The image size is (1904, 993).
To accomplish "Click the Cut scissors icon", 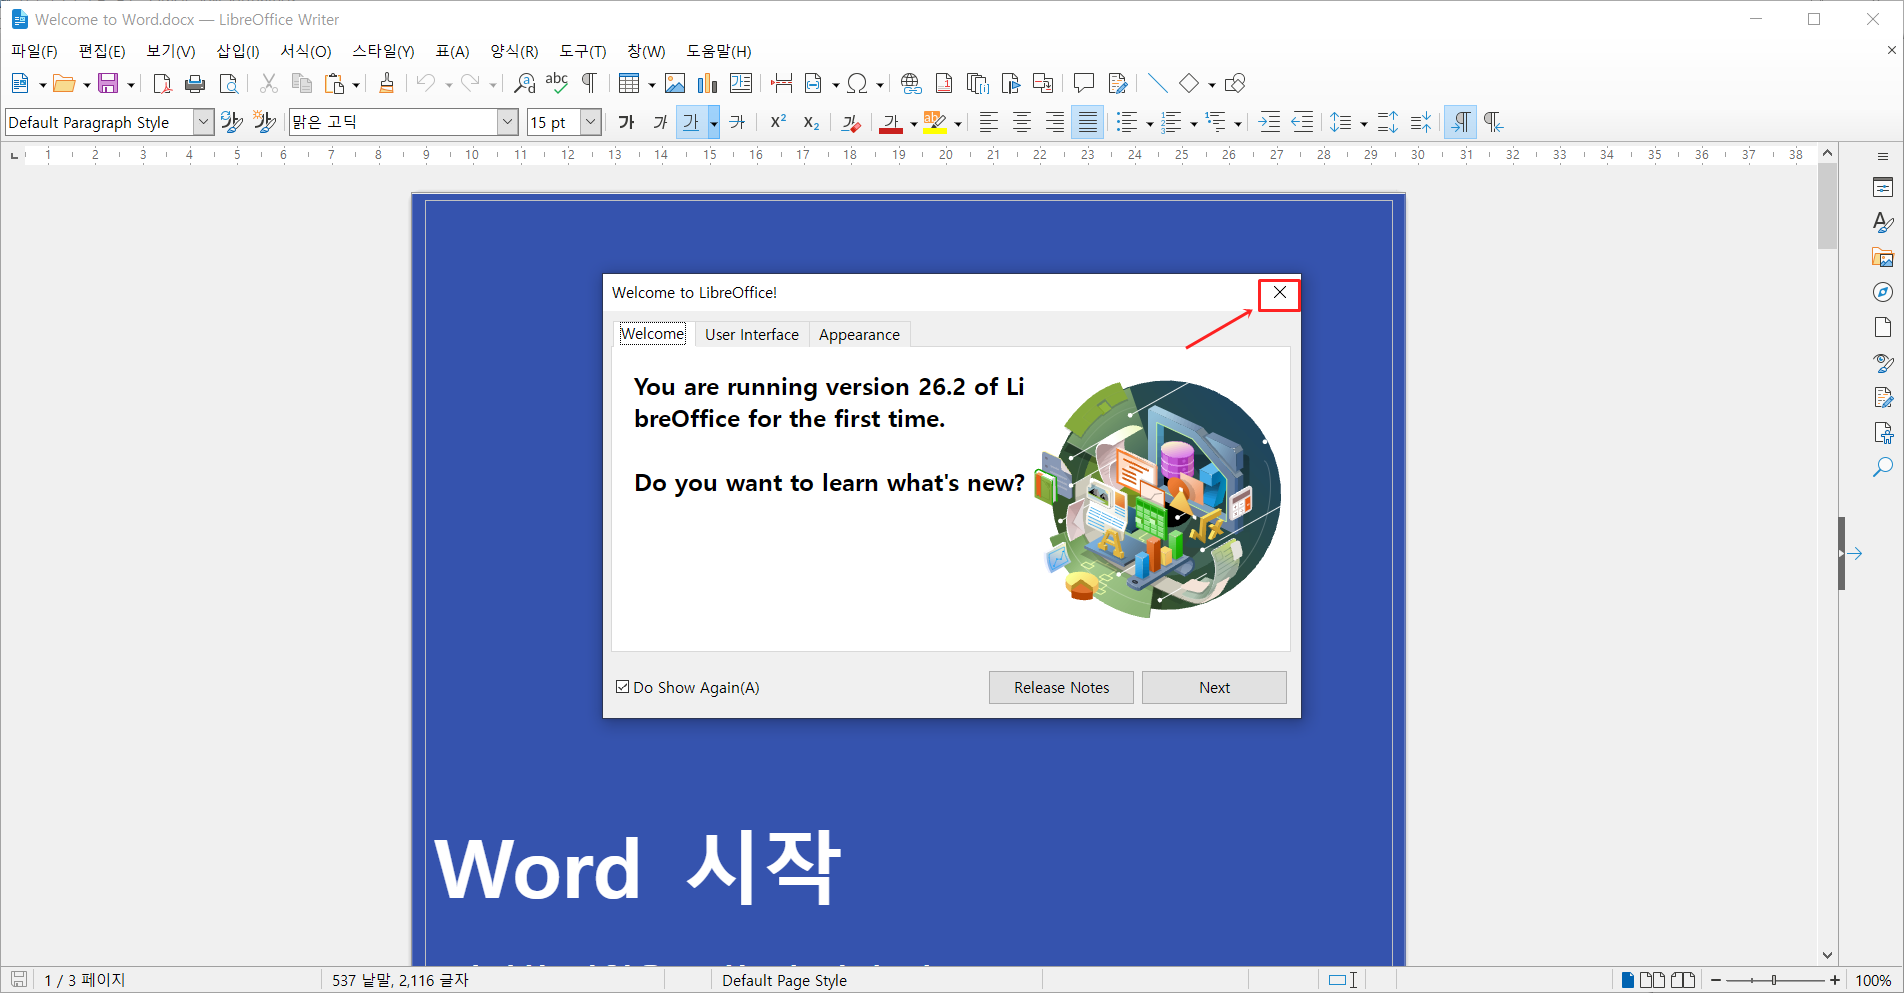I will (x=268, y=84).
